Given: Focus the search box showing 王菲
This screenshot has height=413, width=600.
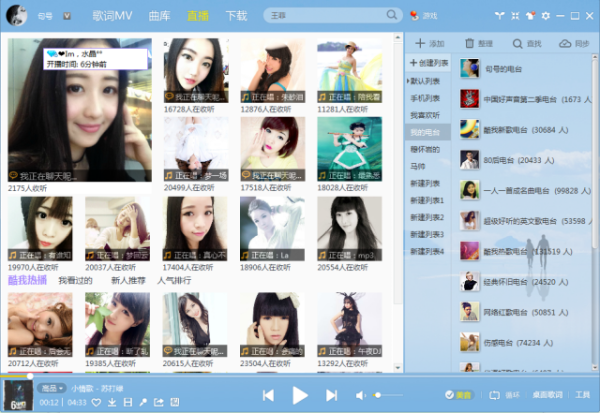Looking at the screenshot, I should click(x=333, y=15).
